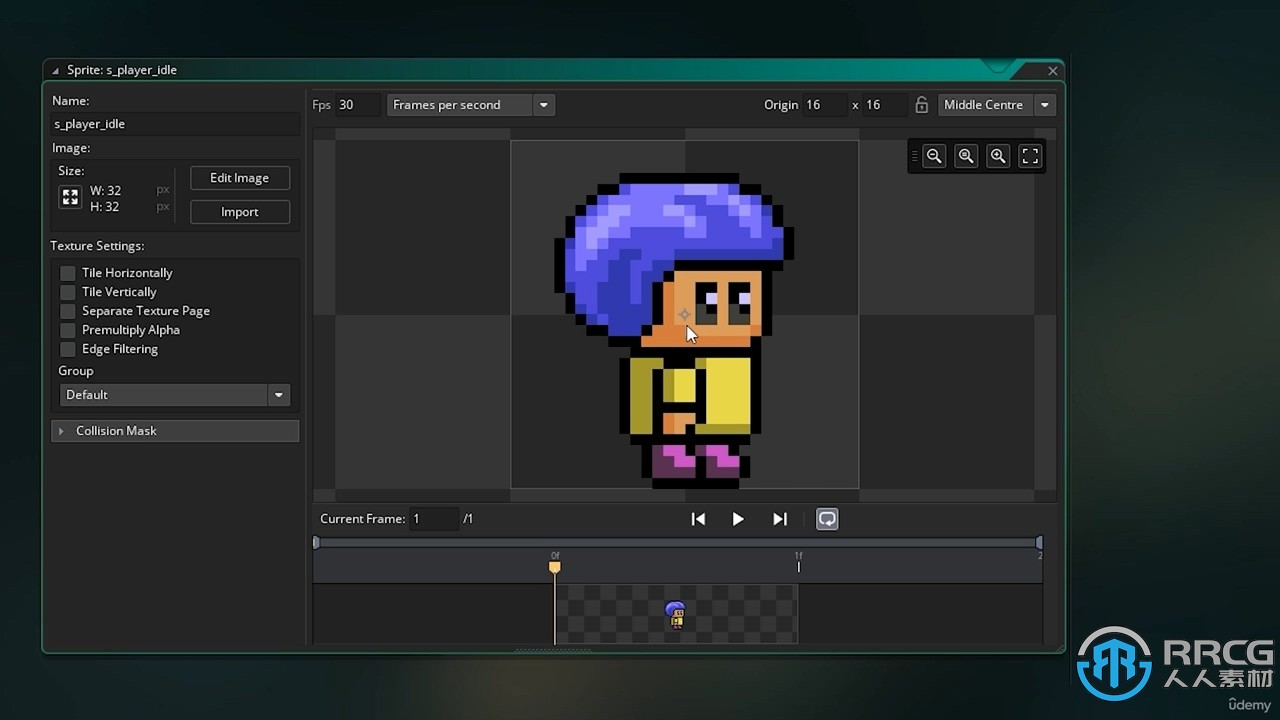Jump to the first frame
1280x720 pixels.
(x=698, y=519)
